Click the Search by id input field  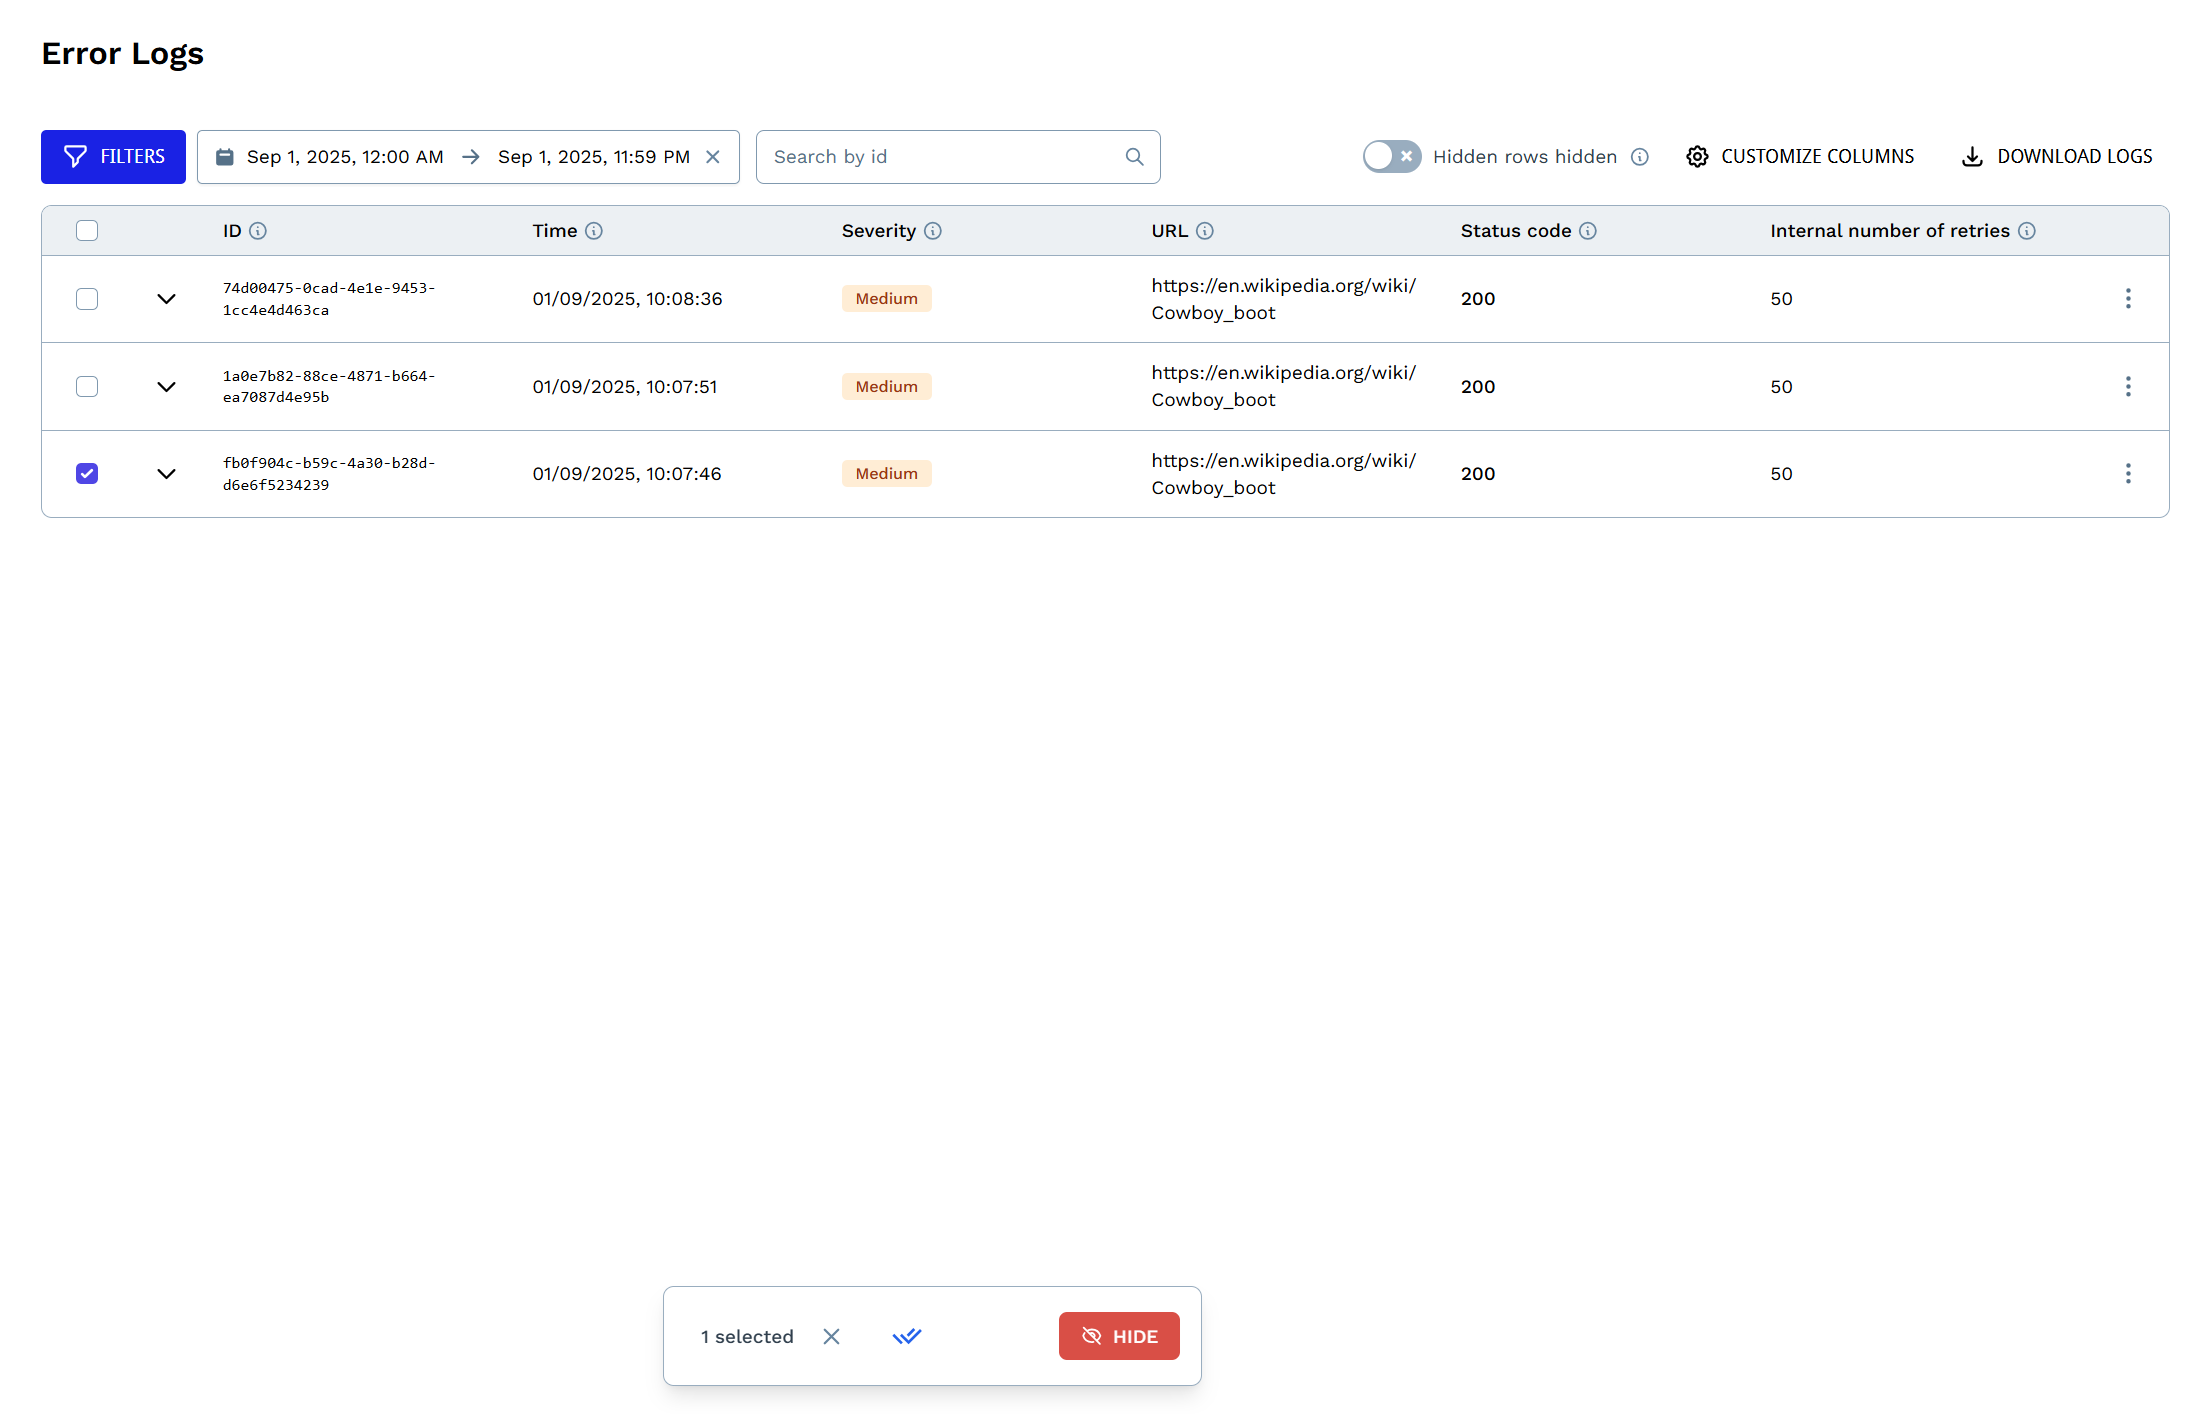click(x=940, y=157)
